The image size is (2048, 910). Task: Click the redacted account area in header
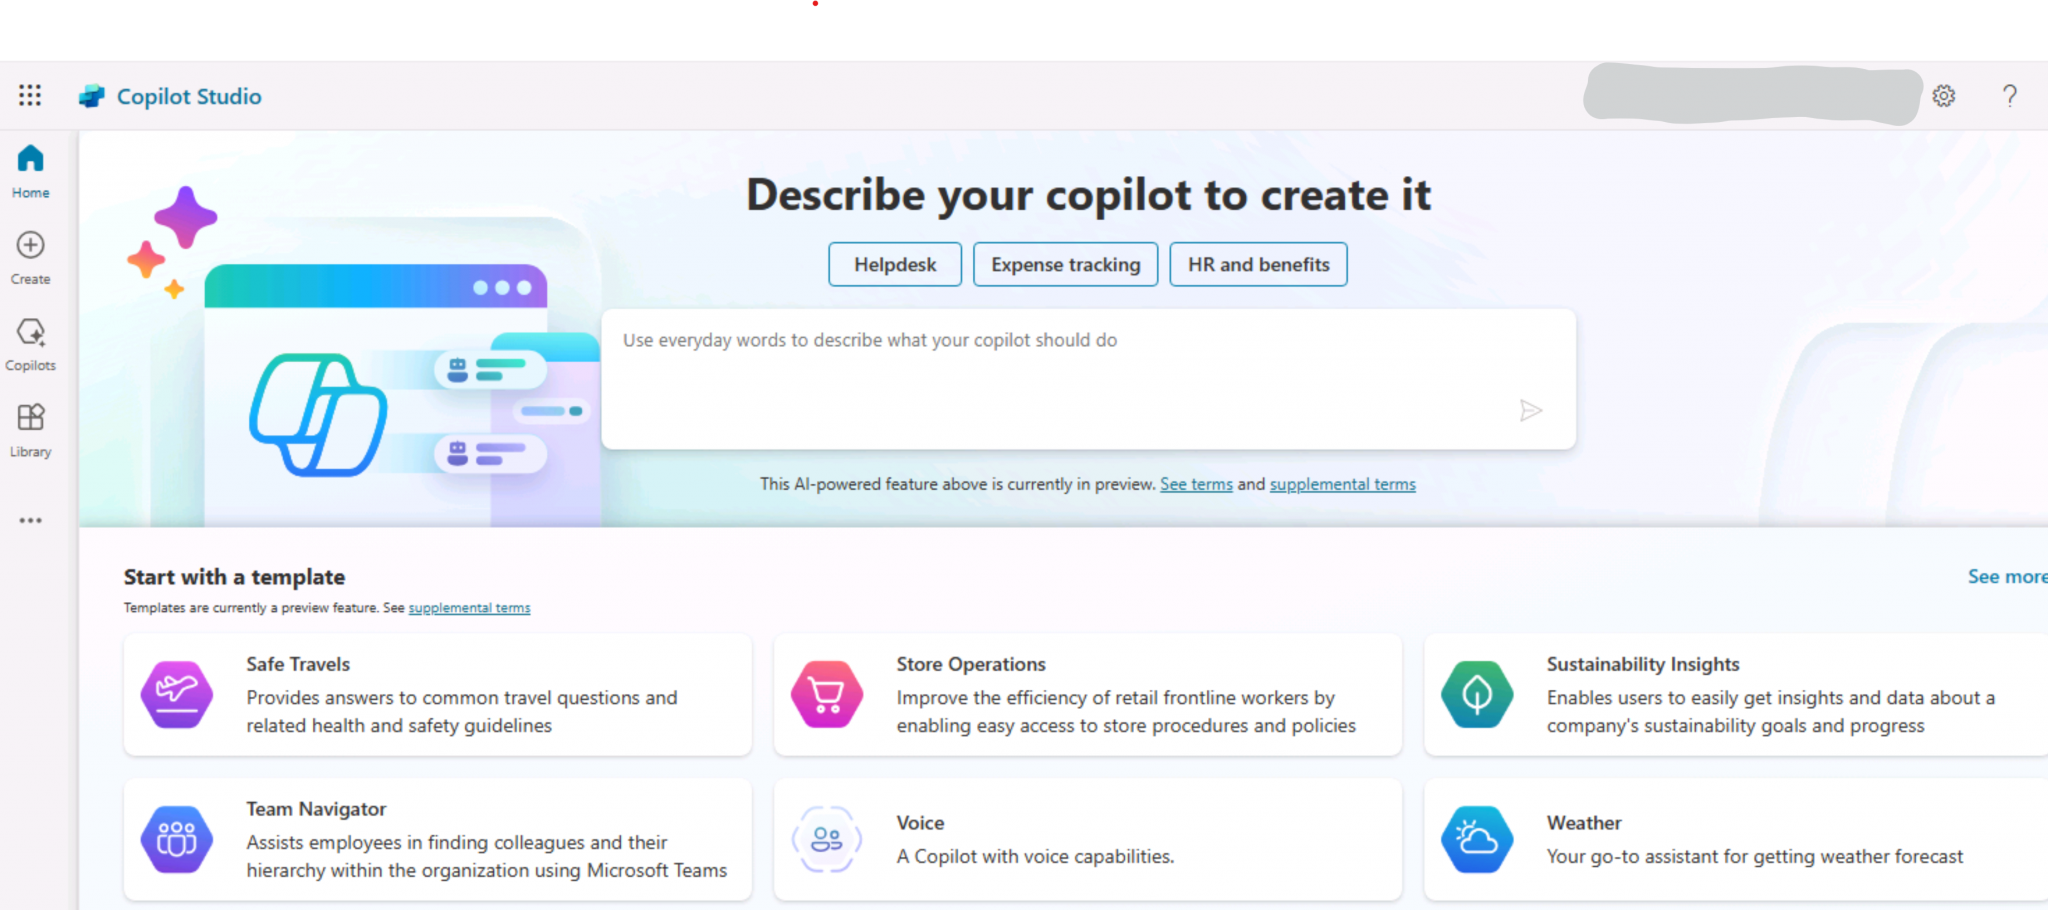pyautogui.click(x=1752, y=94)
